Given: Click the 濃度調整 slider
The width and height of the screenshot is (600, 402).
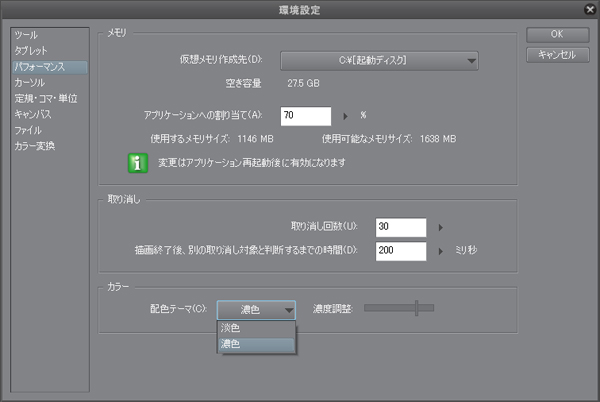Looking at the screenshot, I should click(x=399, y=309).
